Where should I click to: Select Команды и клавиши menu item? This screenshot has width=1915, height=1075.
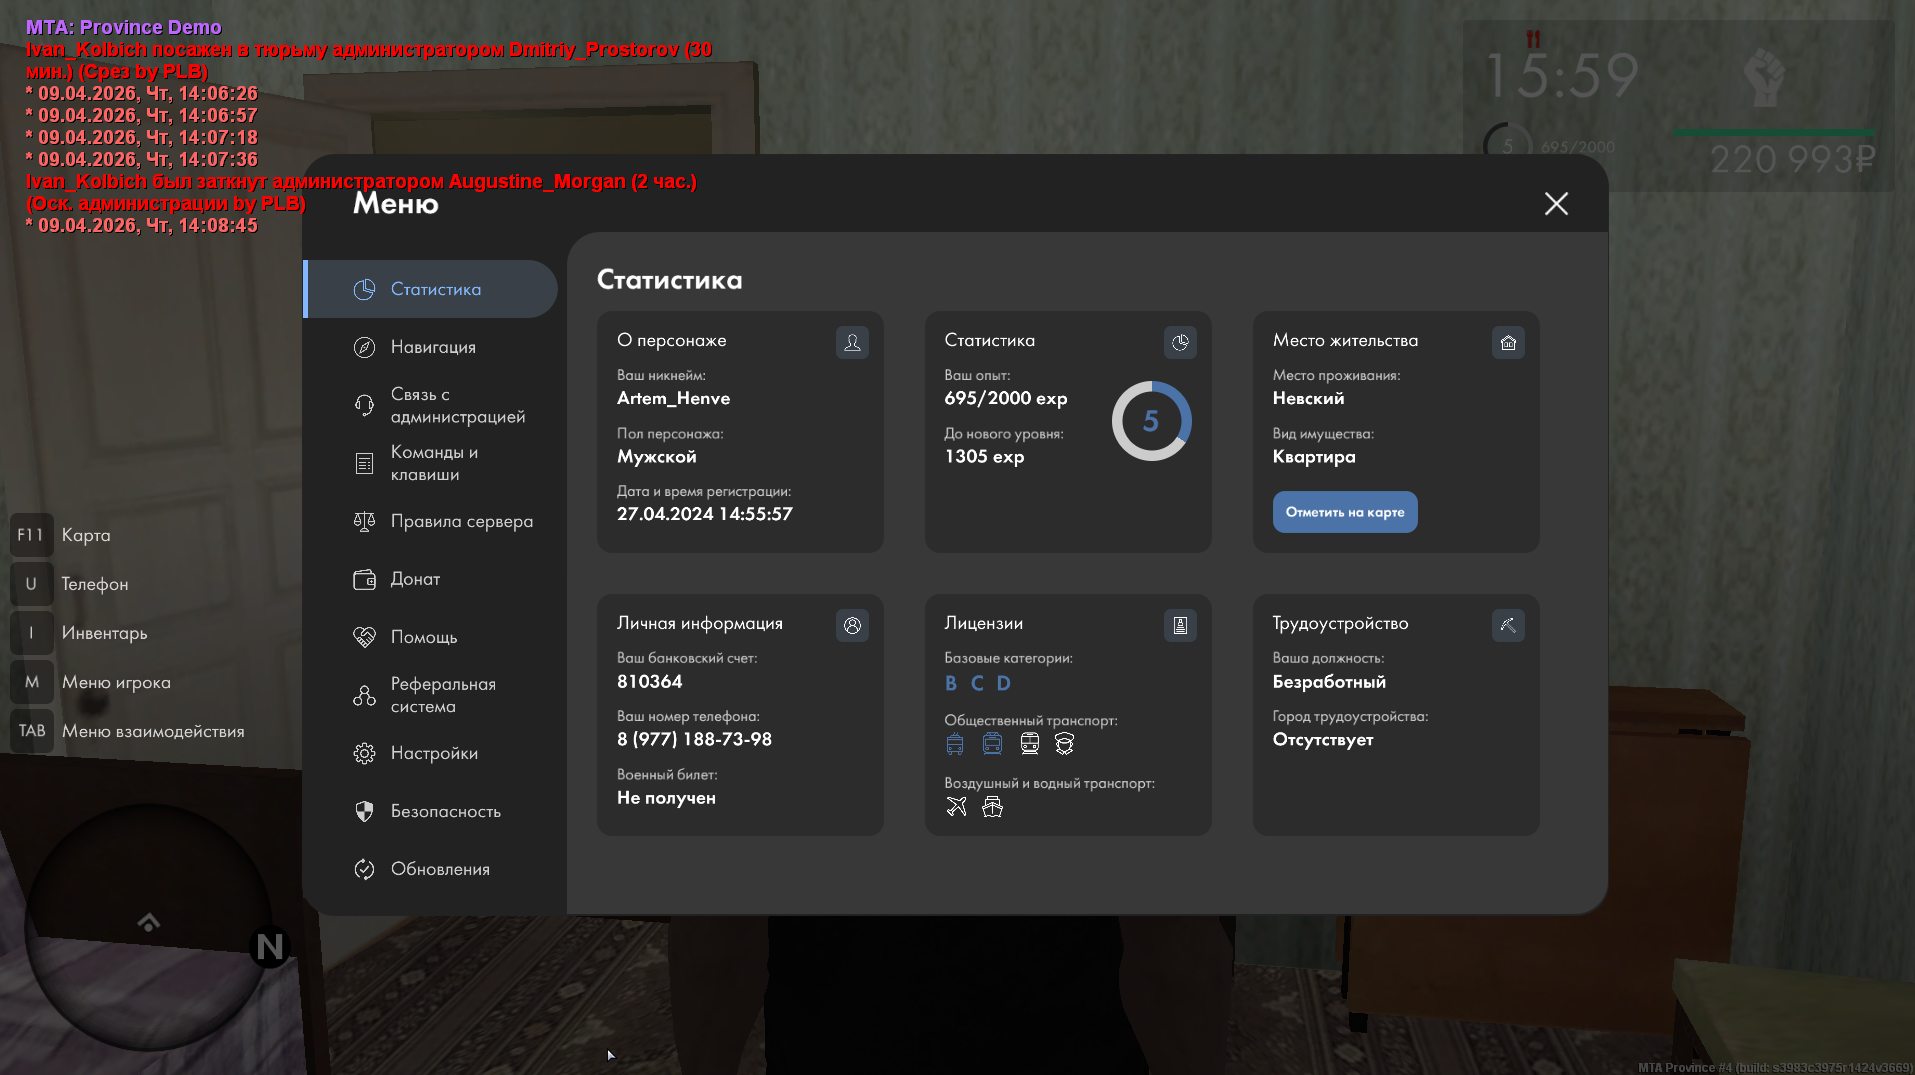[x=433, y=463]
